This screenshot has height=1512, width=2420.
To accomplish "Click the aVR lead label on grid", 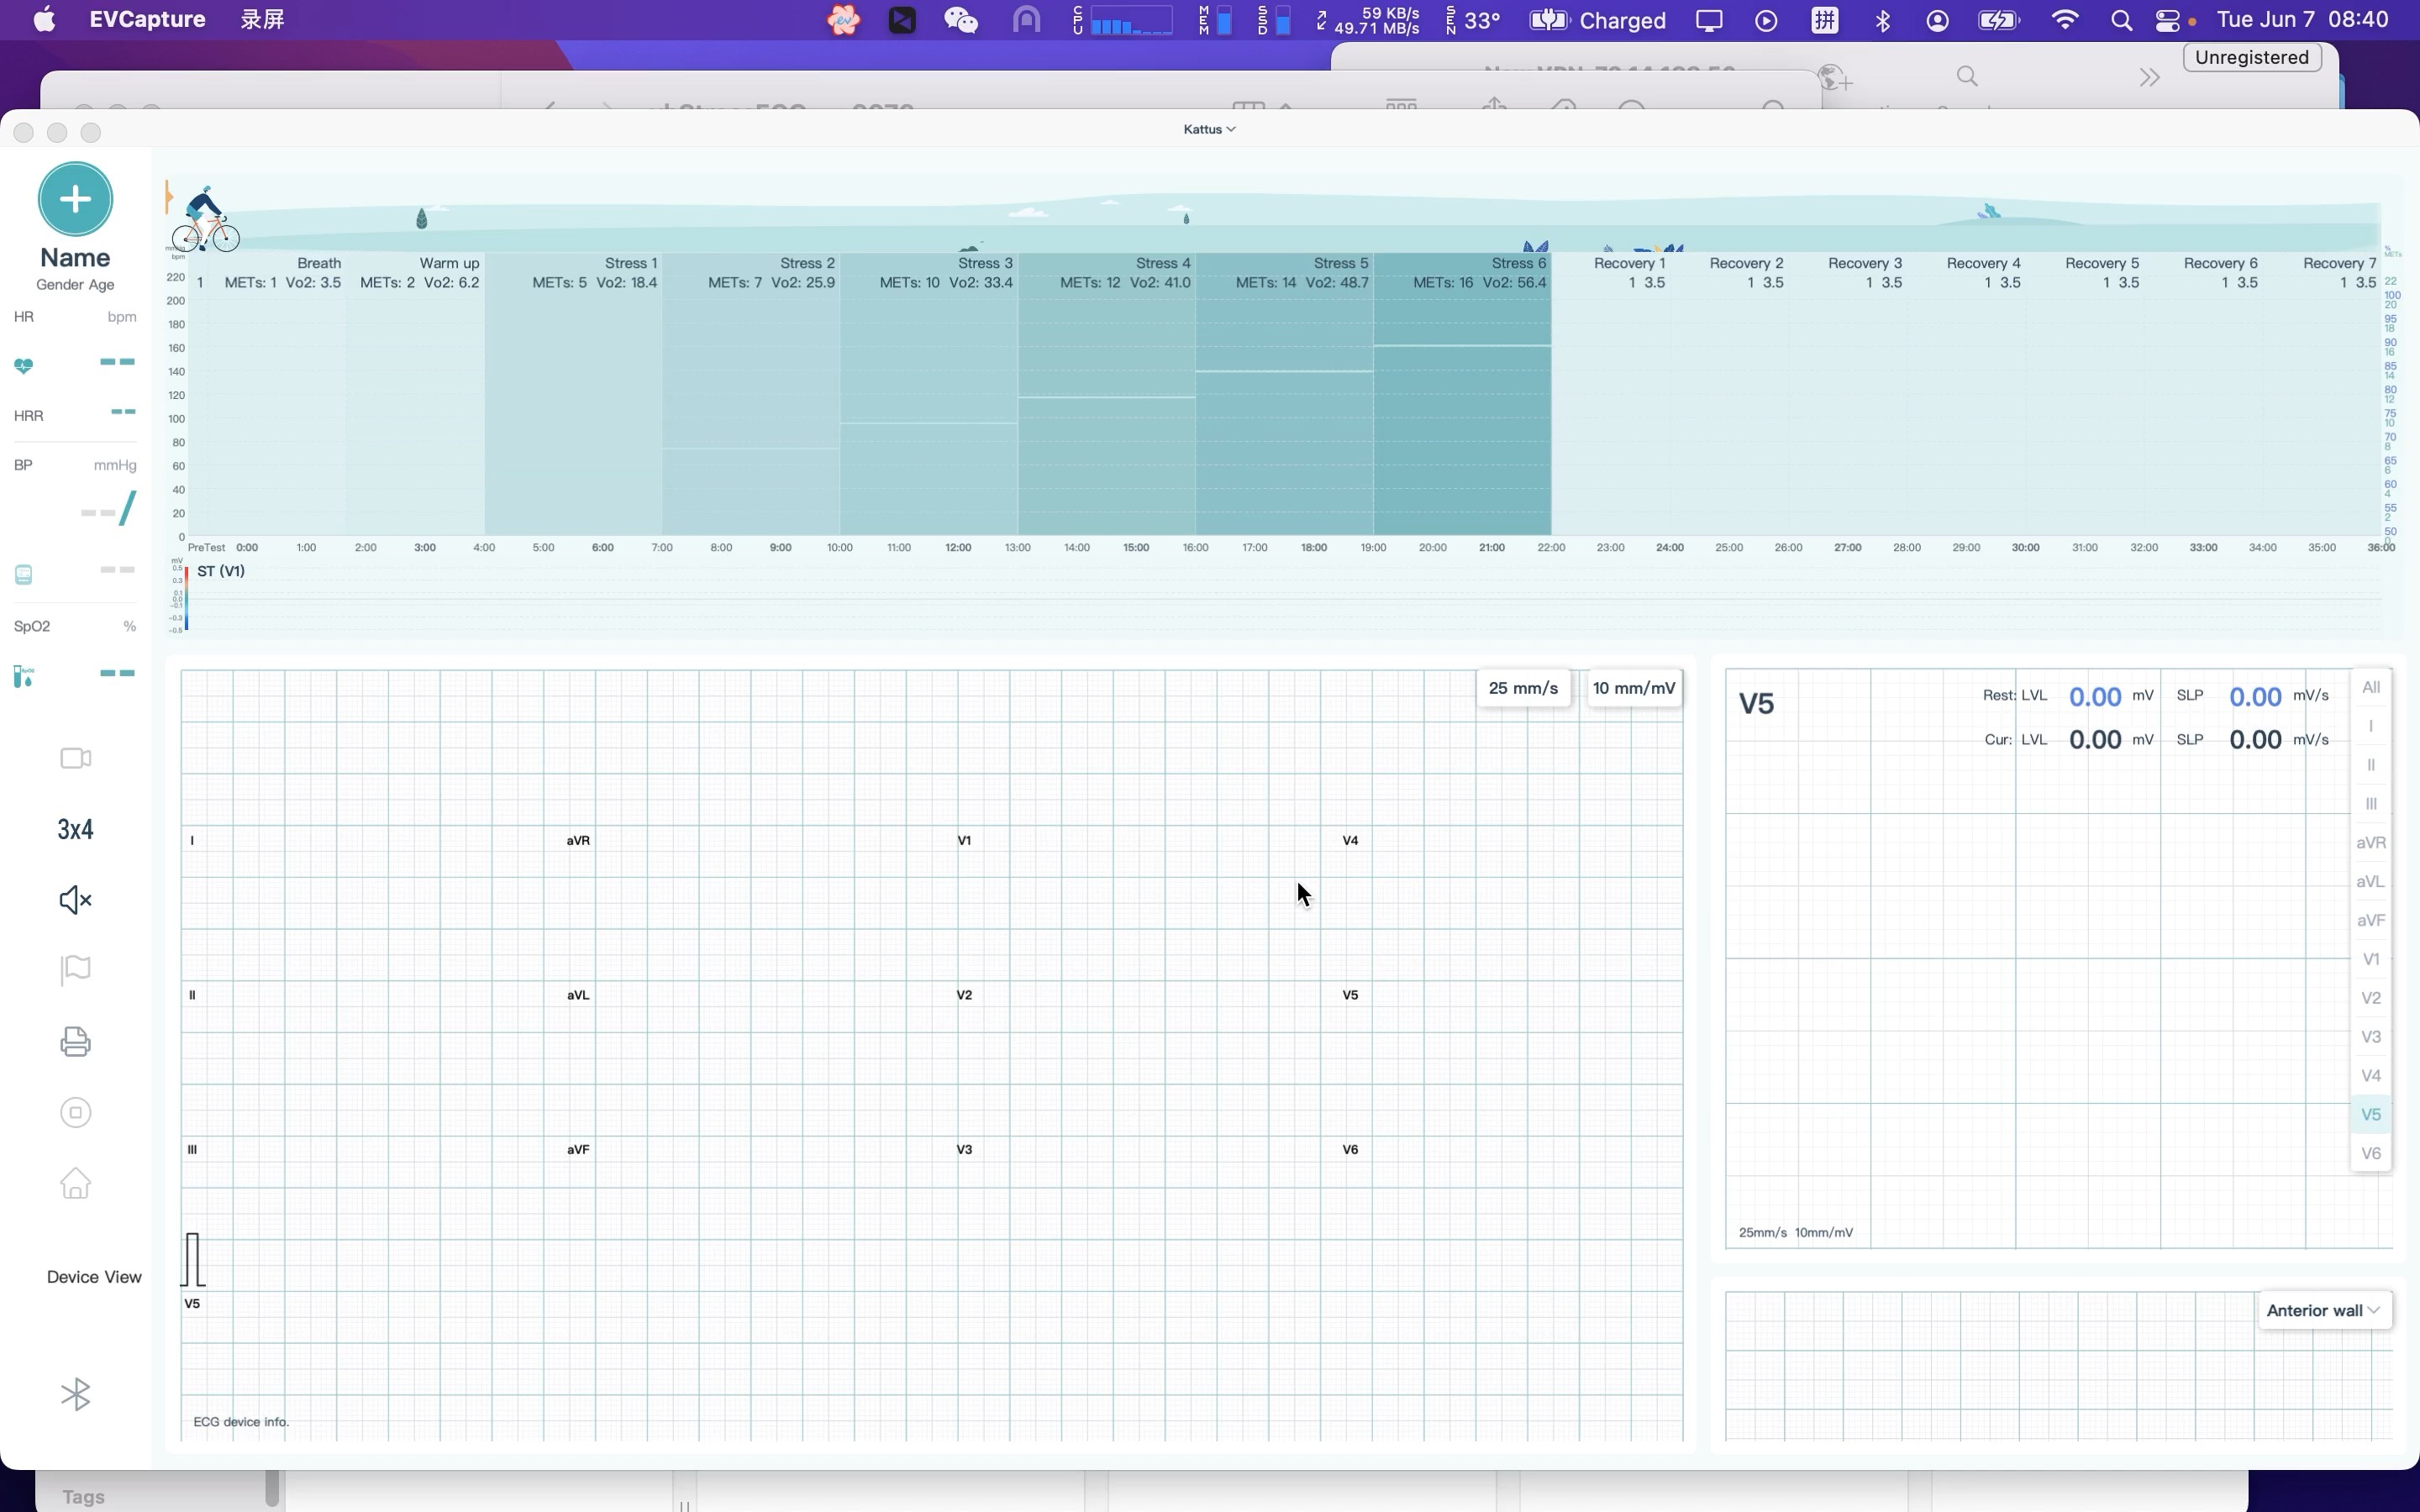I will [x=578, y=840].
